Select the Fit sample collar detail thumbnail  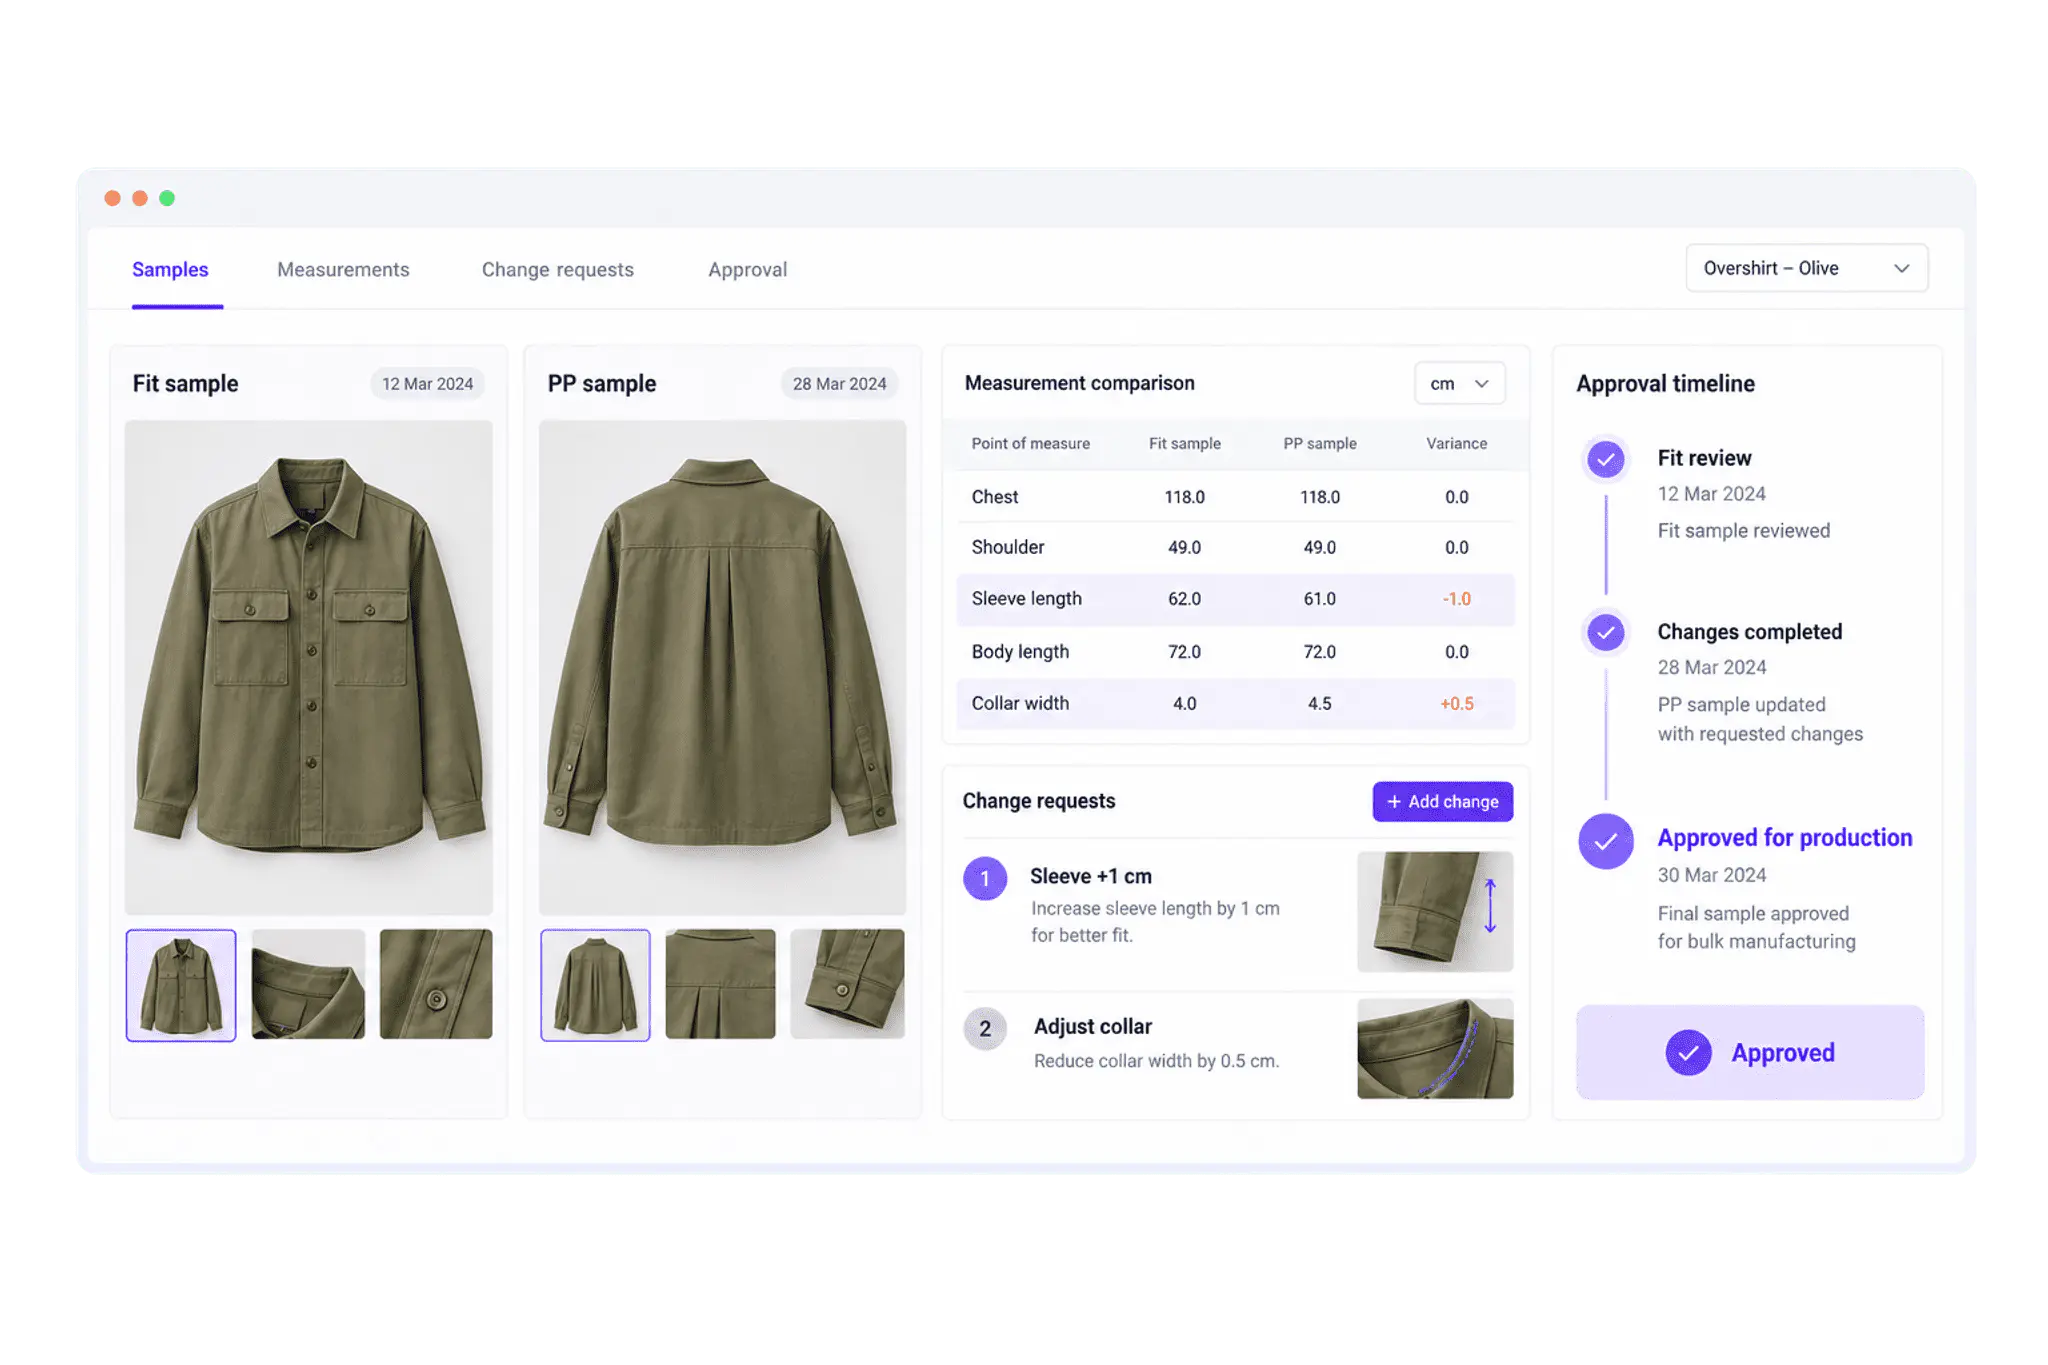[x=308, y=985]
